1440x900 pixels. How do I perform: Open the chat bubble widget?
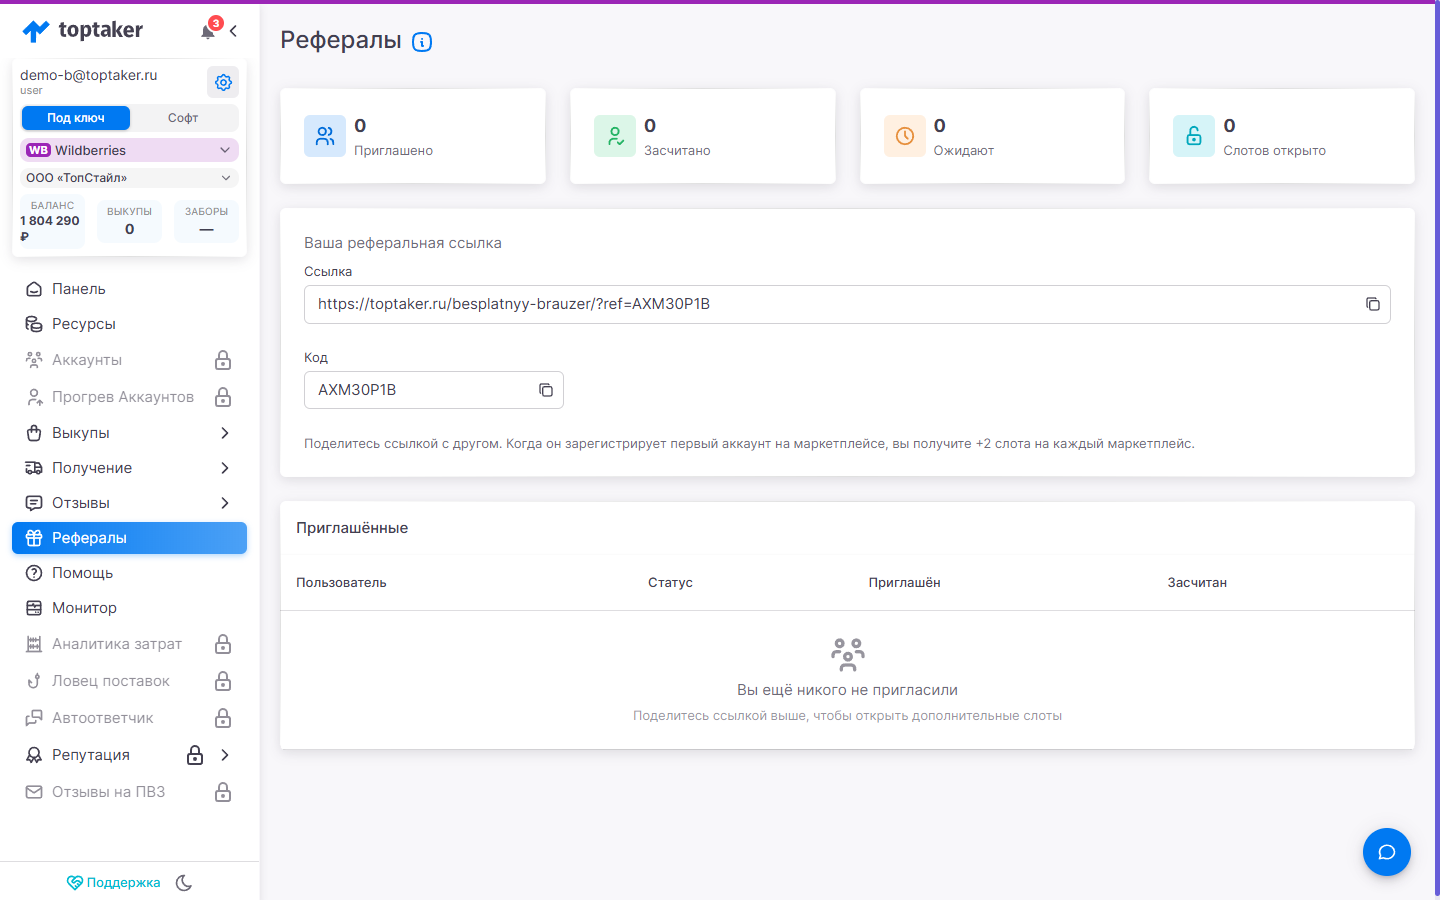coord(1387,852)
